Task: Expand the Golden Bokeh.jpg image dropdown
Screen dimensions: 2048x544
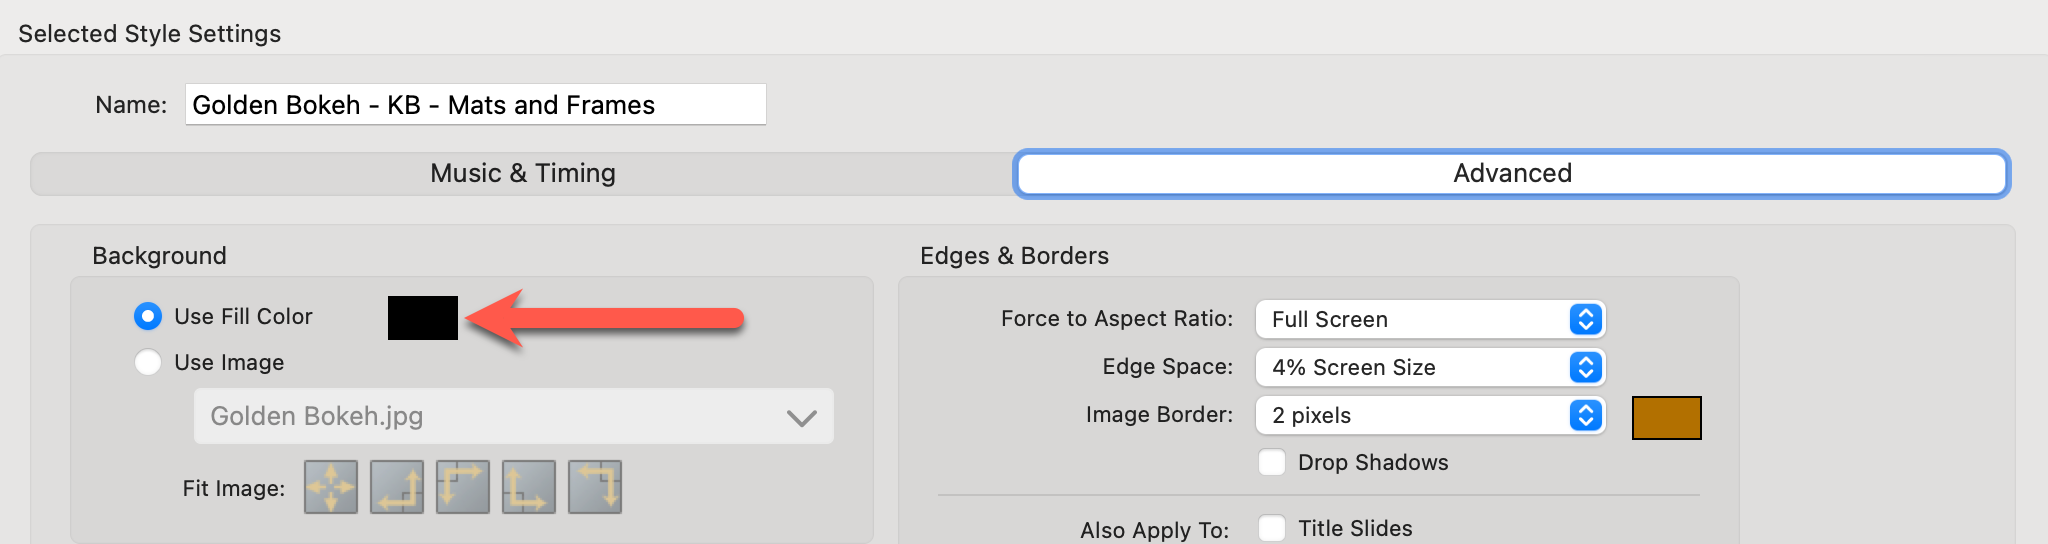Action: [513, 416]
